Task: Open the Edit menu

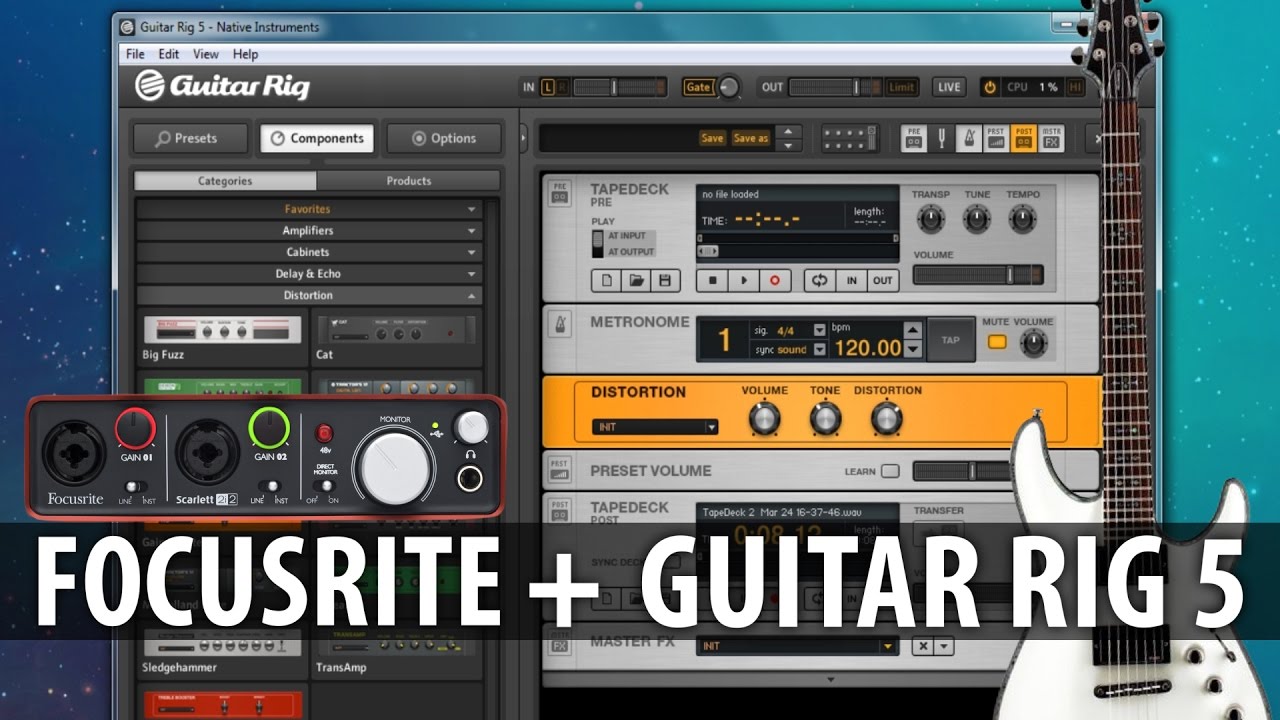Action: click(169, 54)
